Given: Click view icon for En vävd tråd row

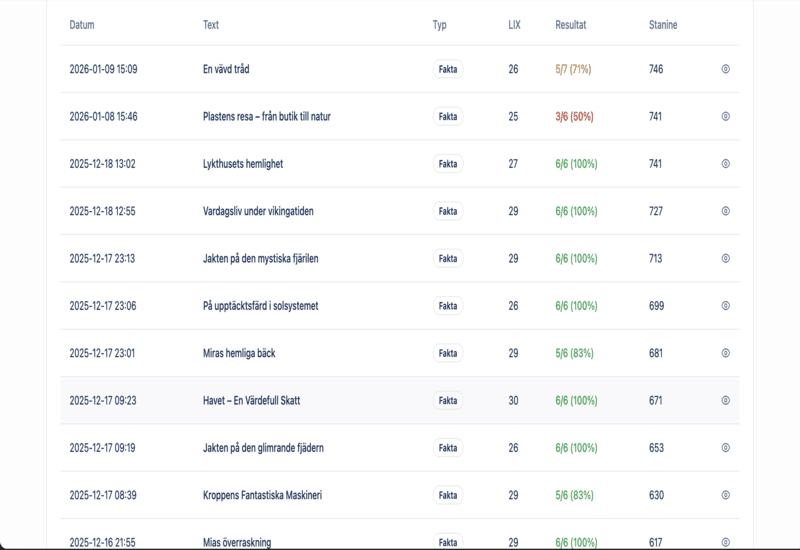Looking at the screenshot, I should click(x=726, y=69).
